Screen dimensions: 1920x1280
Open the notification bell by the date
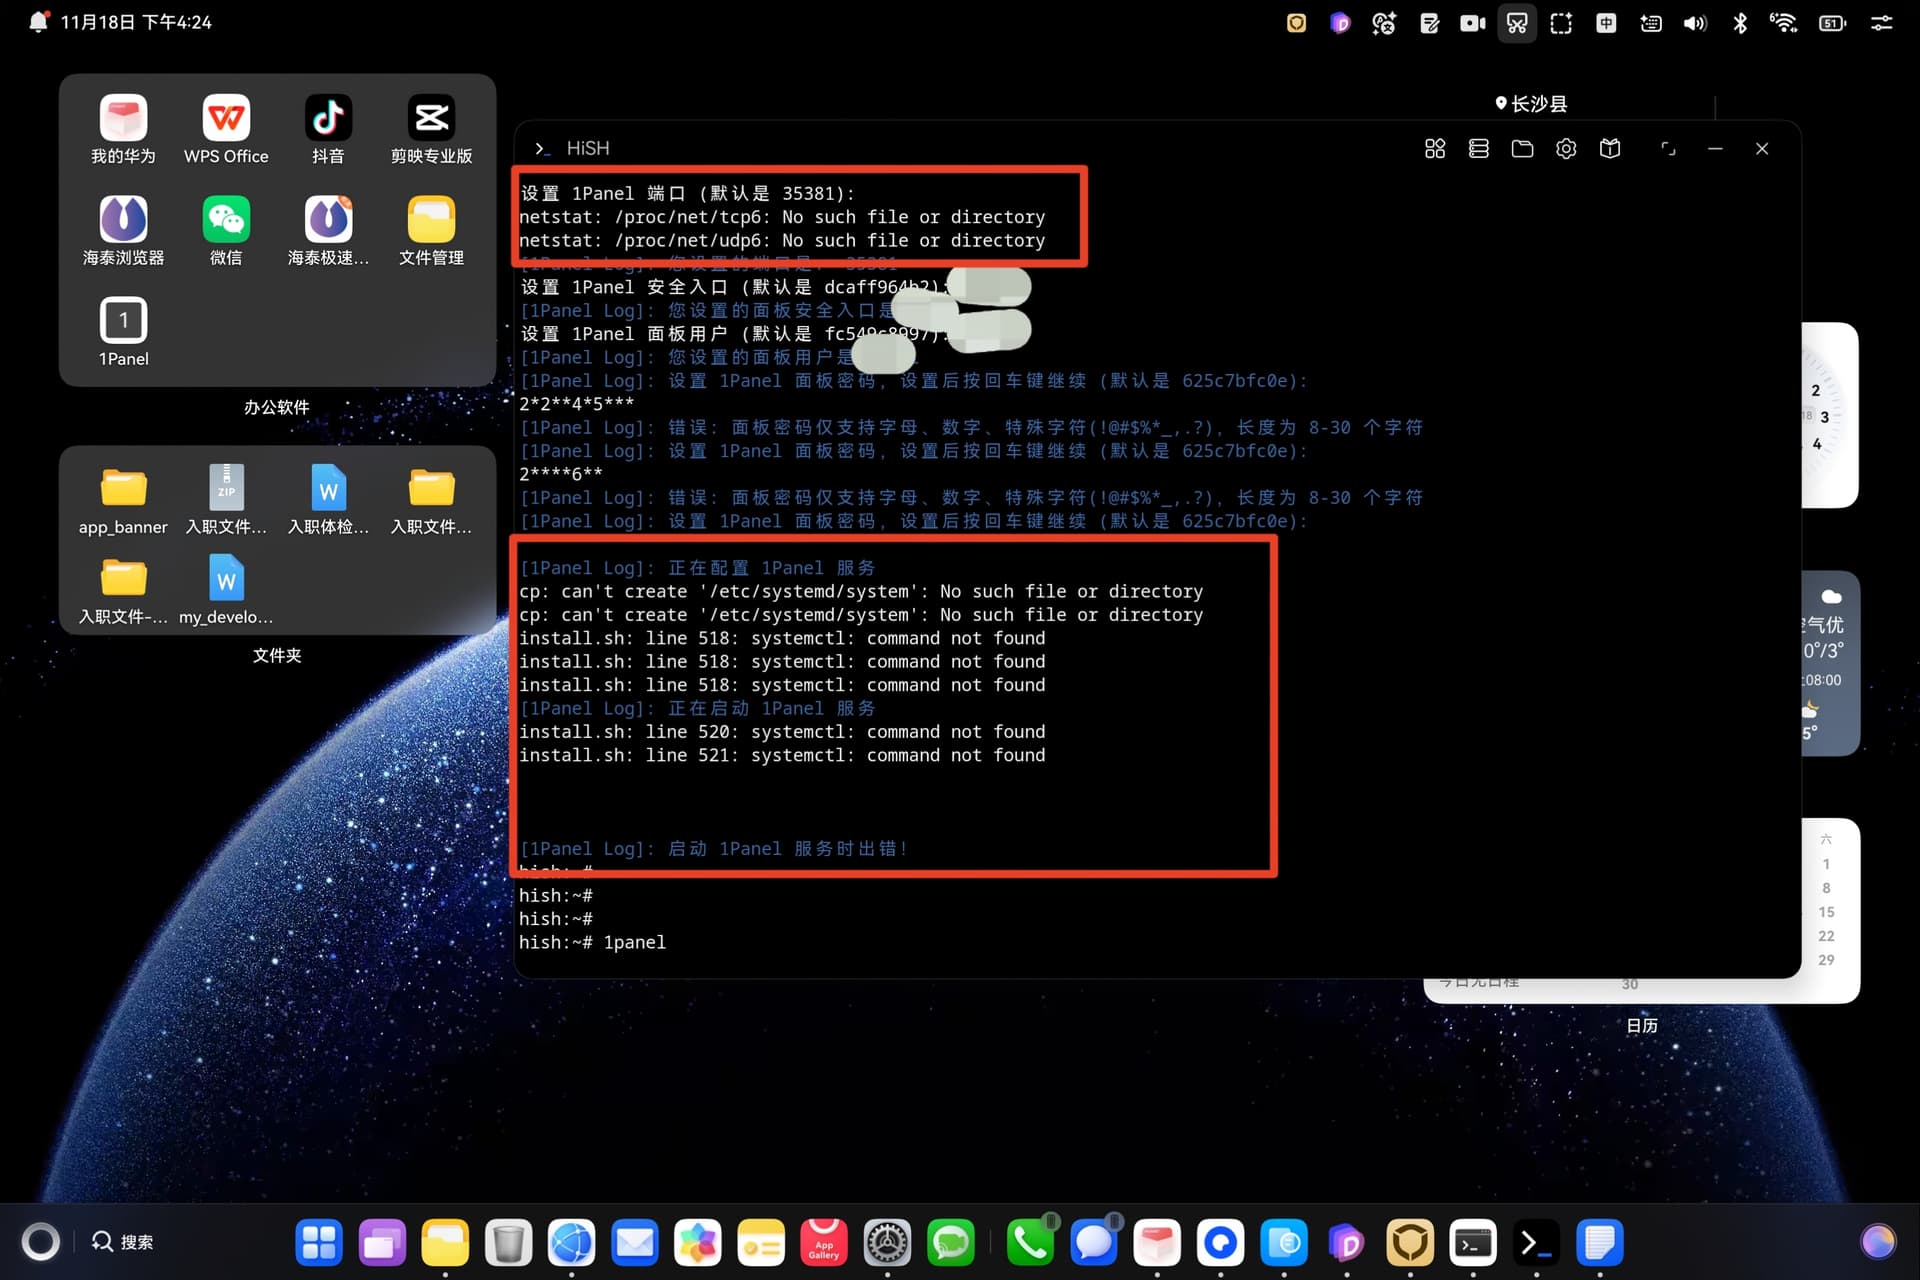pos(38,22)
